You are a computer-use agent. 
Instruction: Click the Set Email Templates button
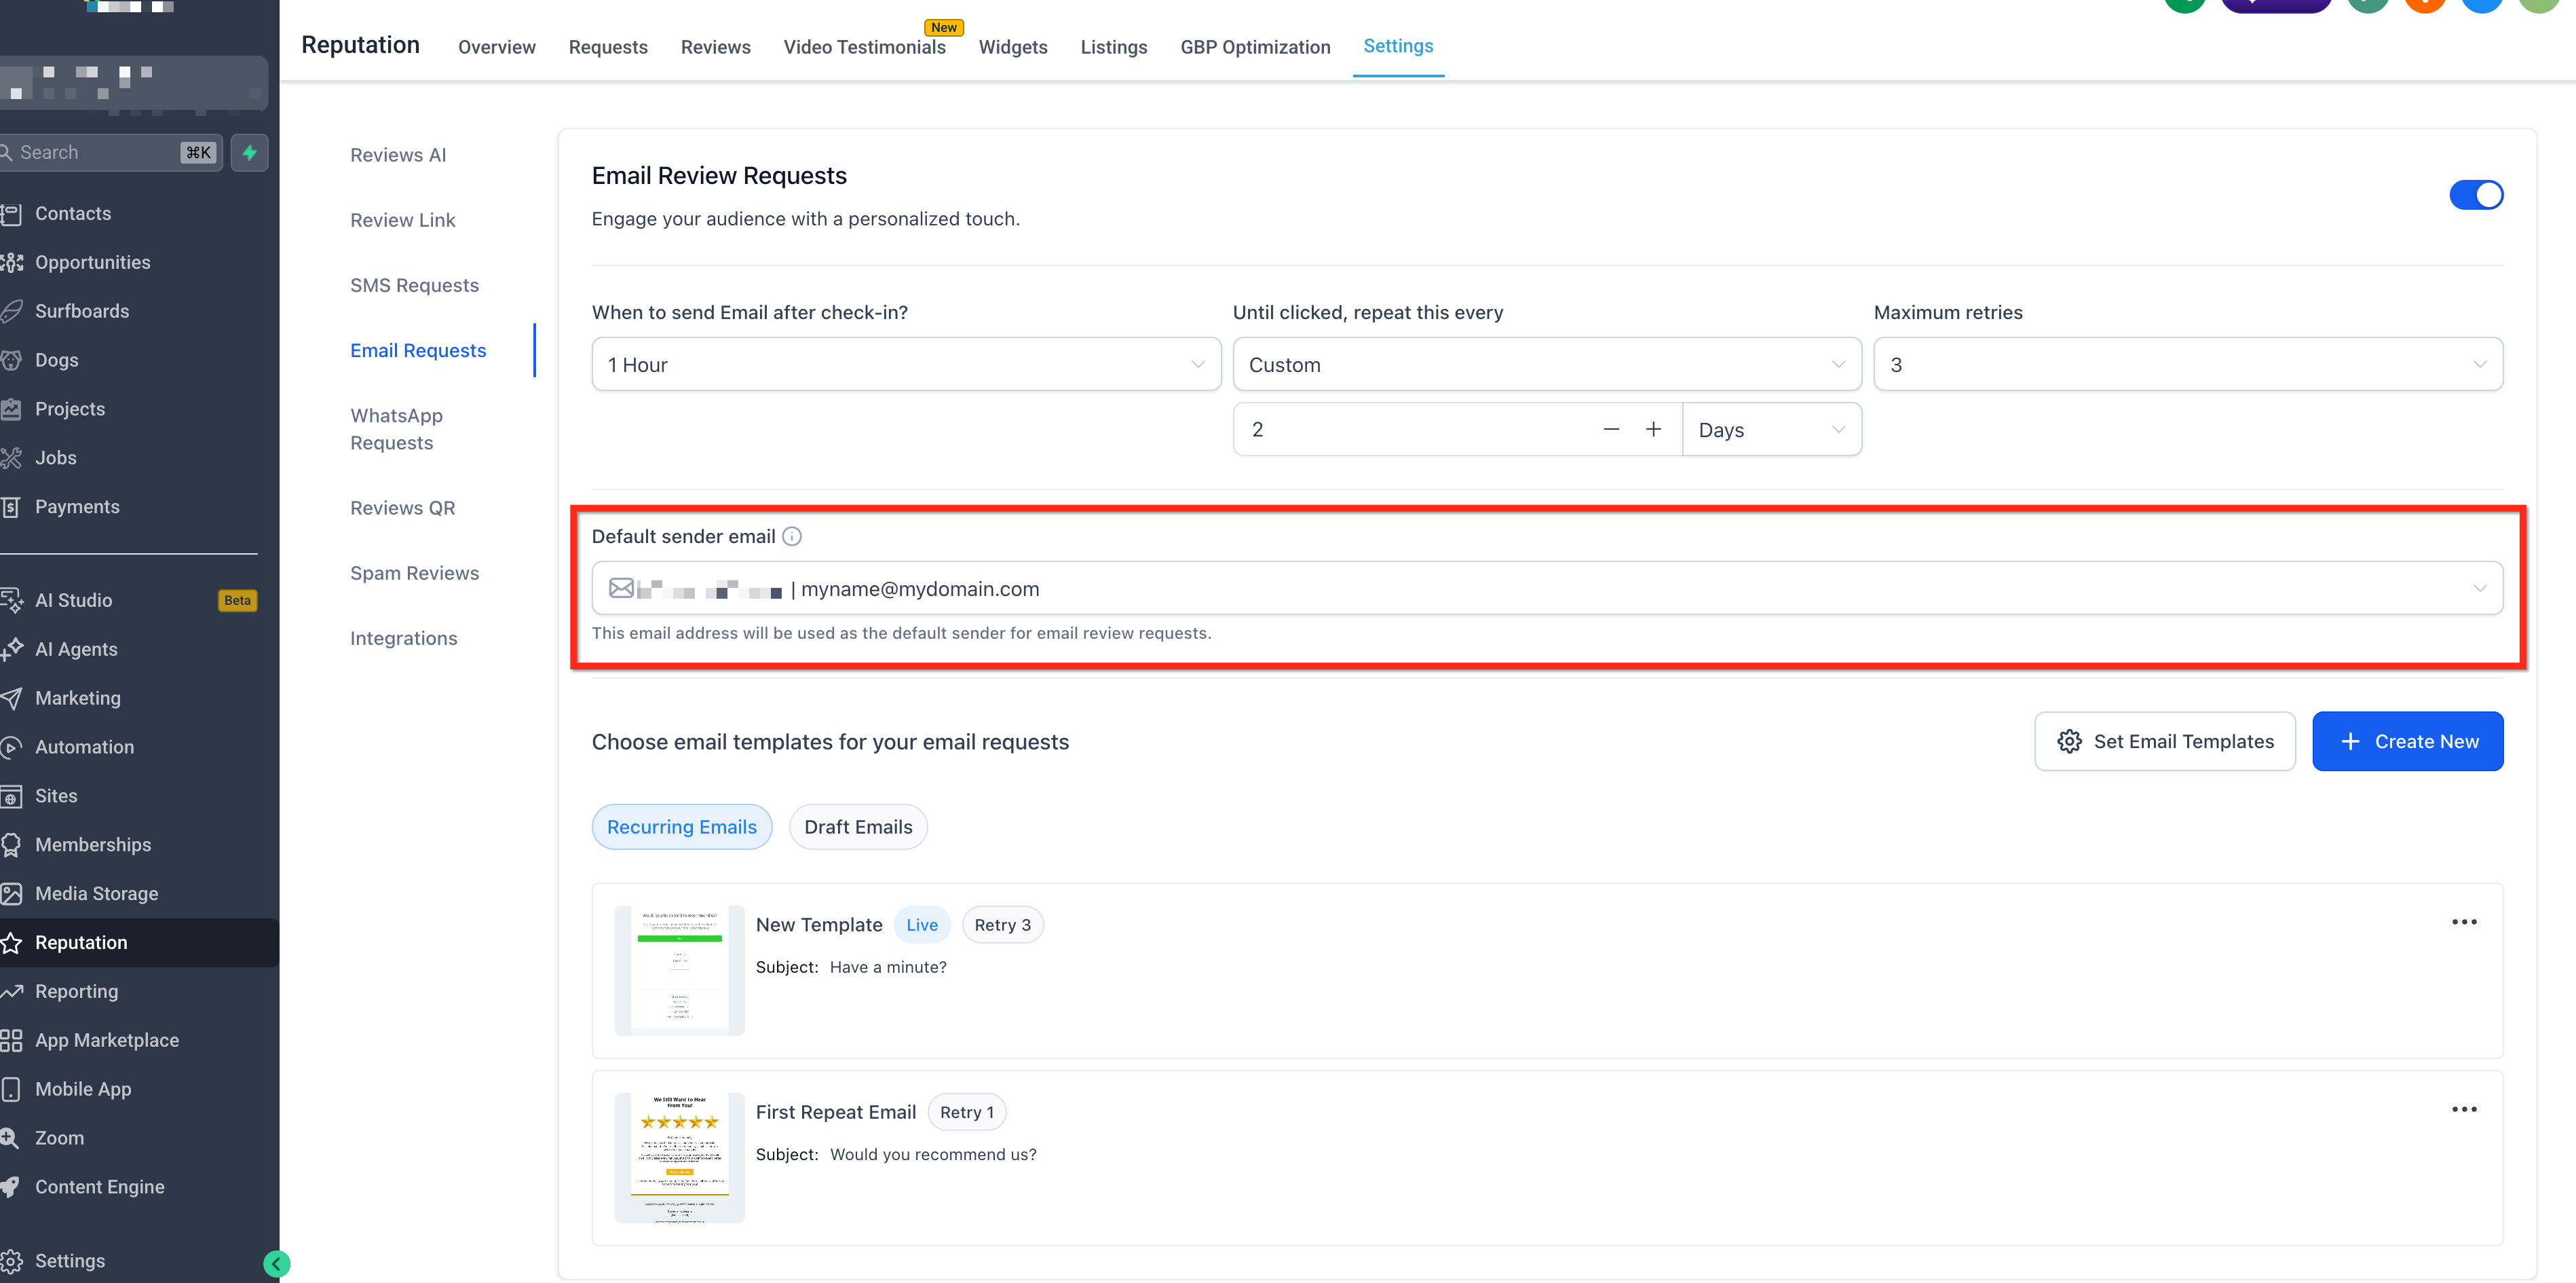2165,742
